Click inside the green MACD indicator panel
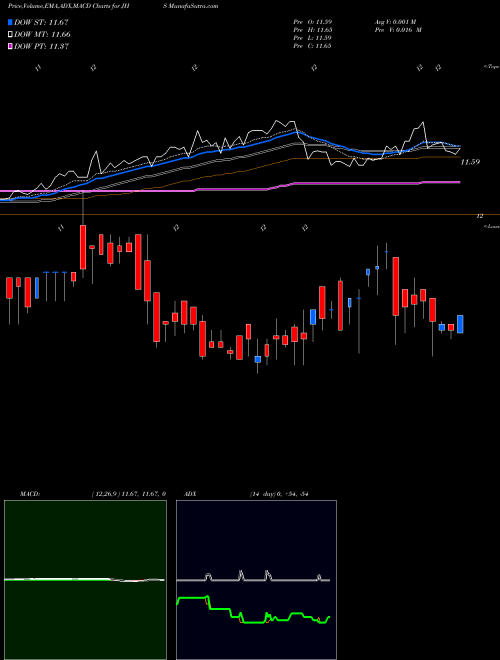The height and width of the screenshot is (660, 500). click(85, 580)
